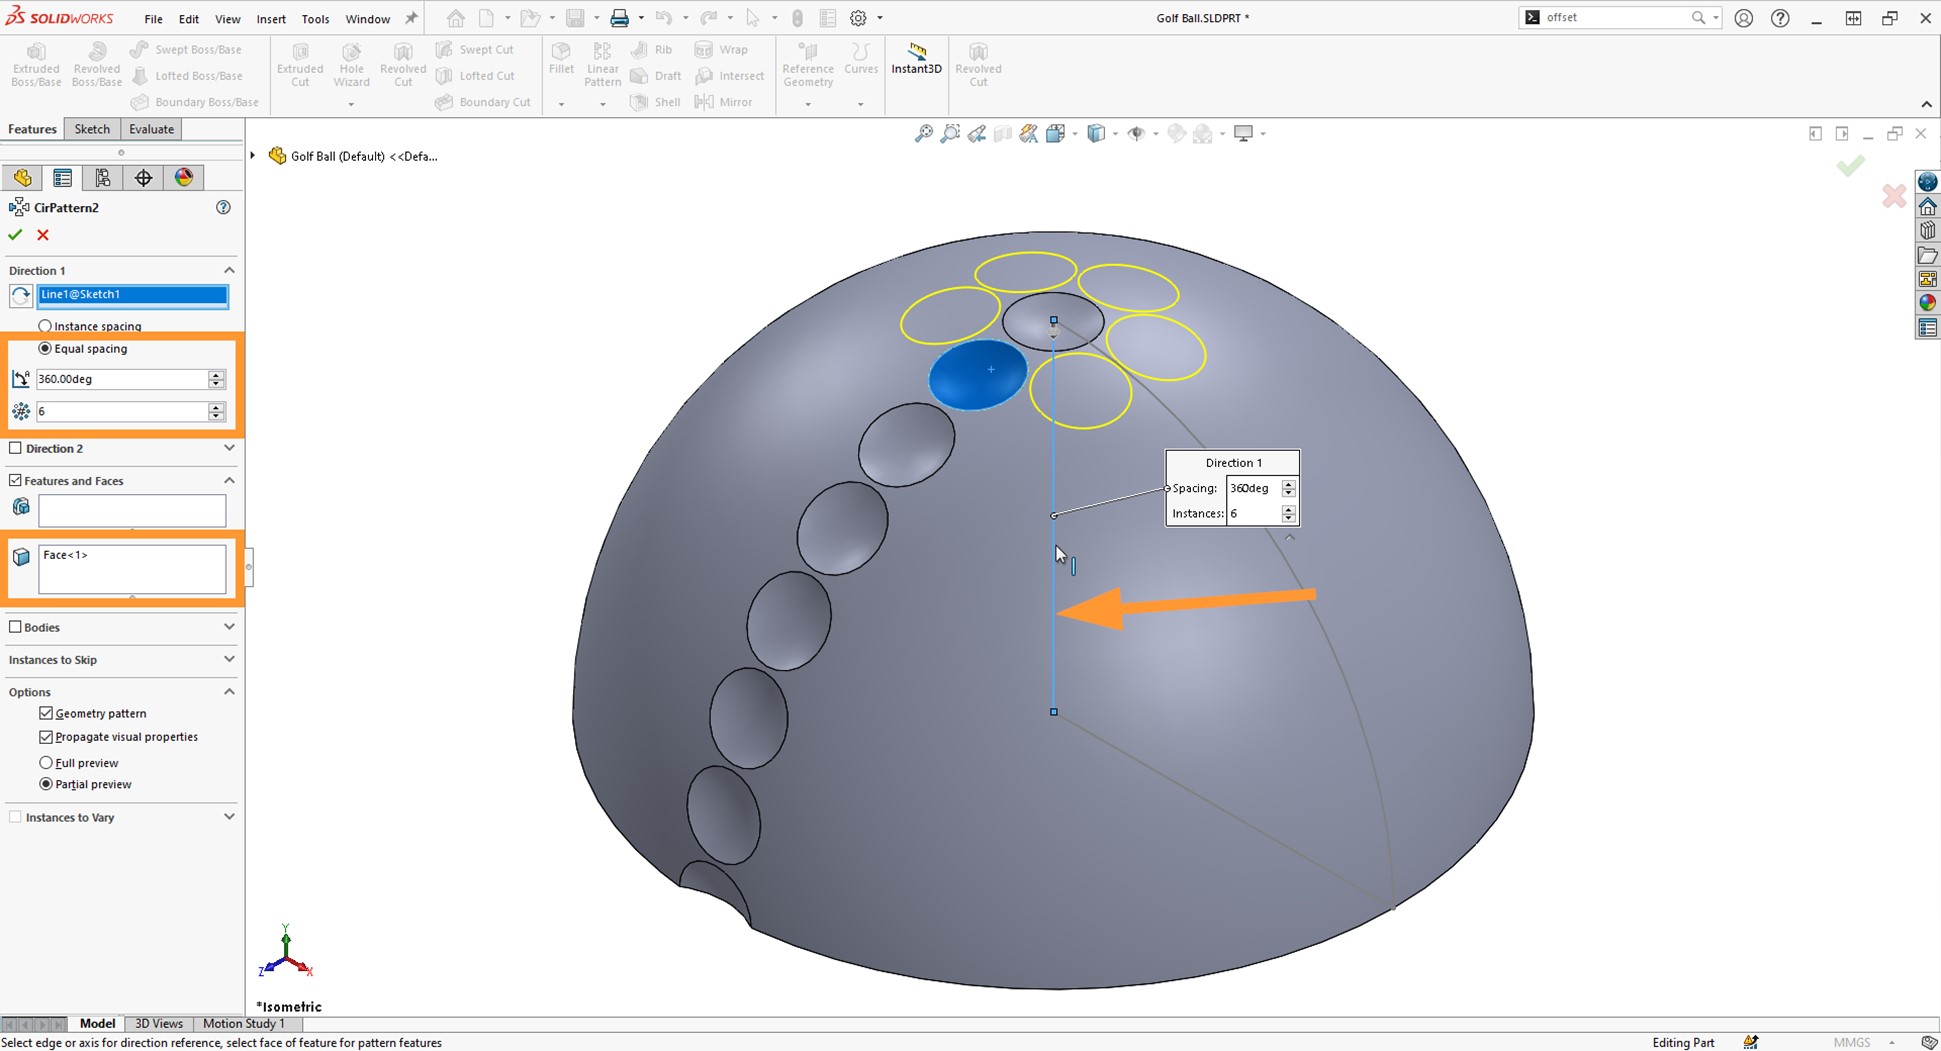Viewport: 1941px width, 1051px height.
Task: Select the Mirror feature tool
Action: coord(723,101)
